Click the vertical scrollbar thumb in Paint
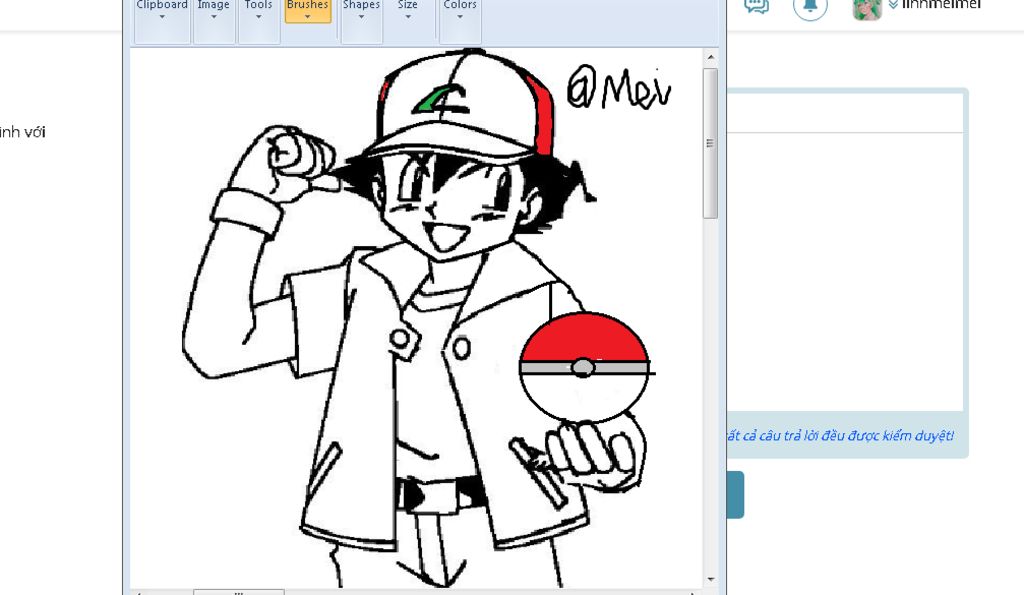Viewport: 1024px width, 595px height. click(x=711, y=143)
